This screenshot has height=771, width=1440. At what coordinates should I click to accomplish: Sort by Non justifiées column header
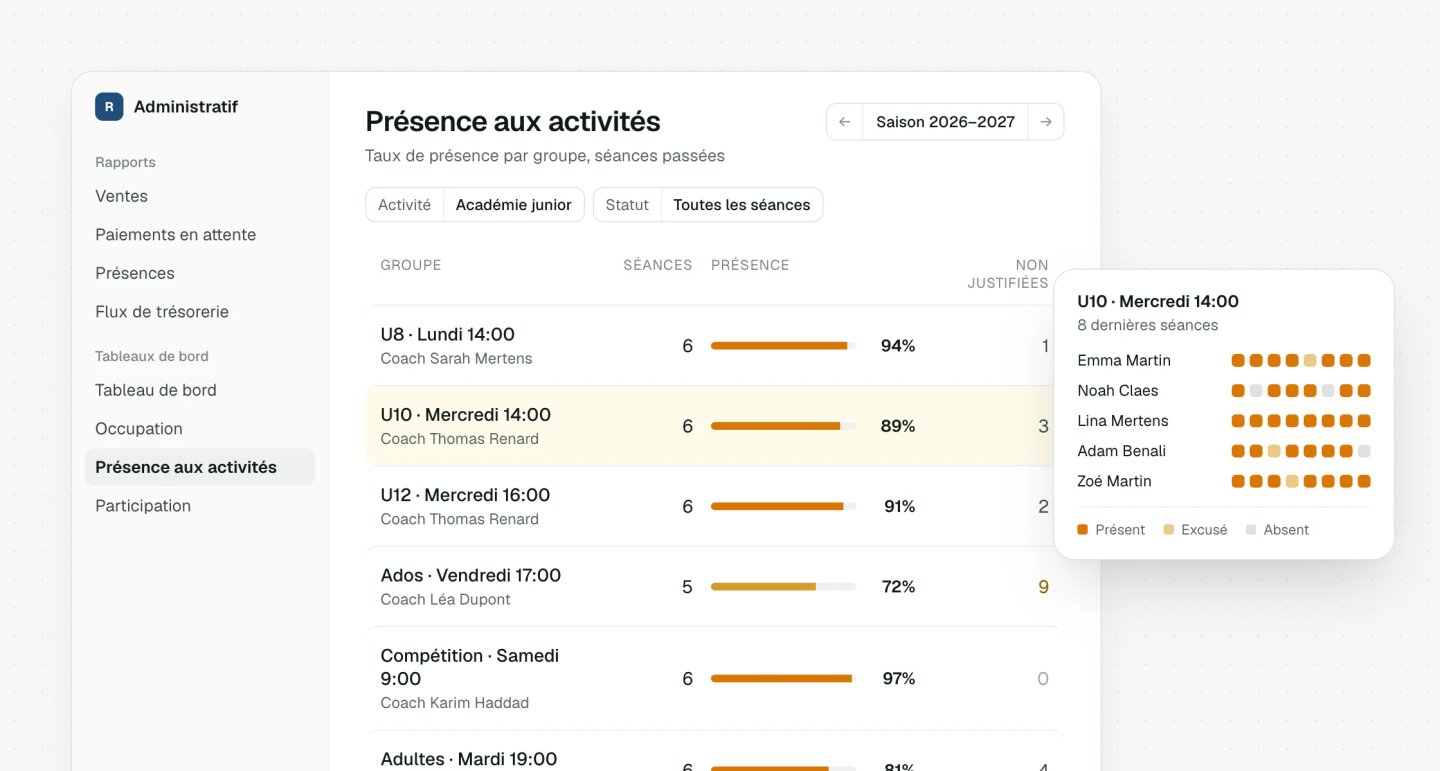pos(1008,274)
